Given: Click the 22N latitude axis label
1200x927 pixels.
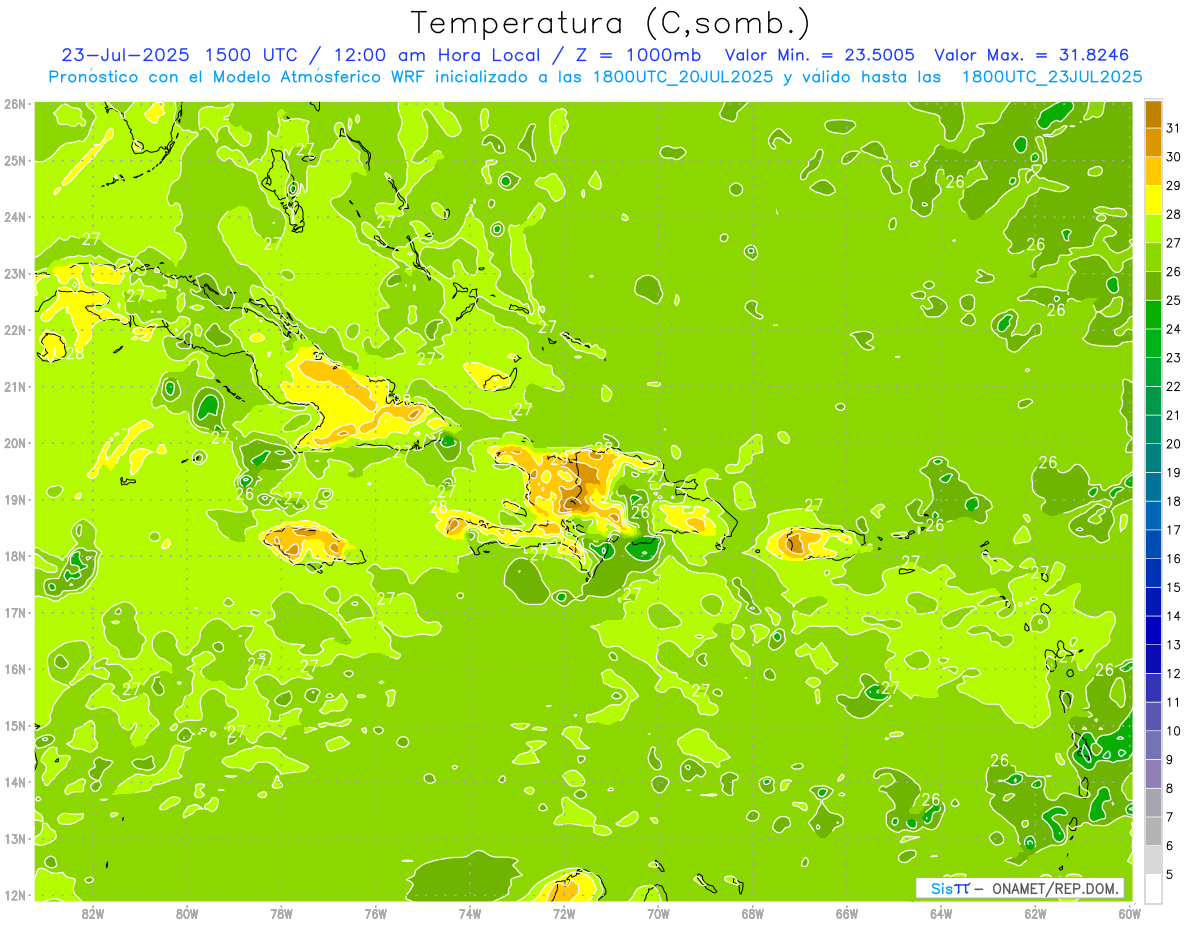Looking at the screenshot, I should [x=15, y=330].
